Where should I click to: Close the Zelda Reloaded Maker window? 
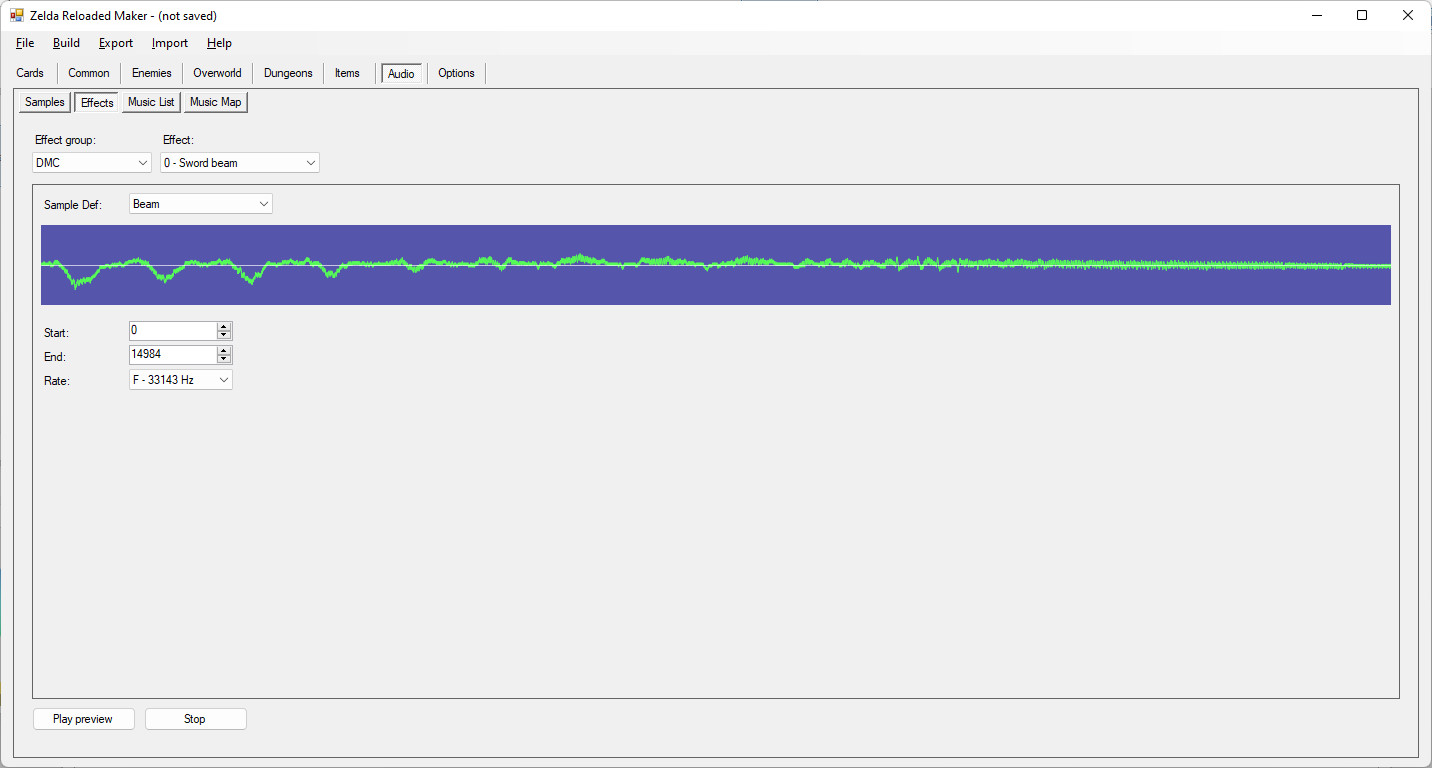click(1408, 15)
